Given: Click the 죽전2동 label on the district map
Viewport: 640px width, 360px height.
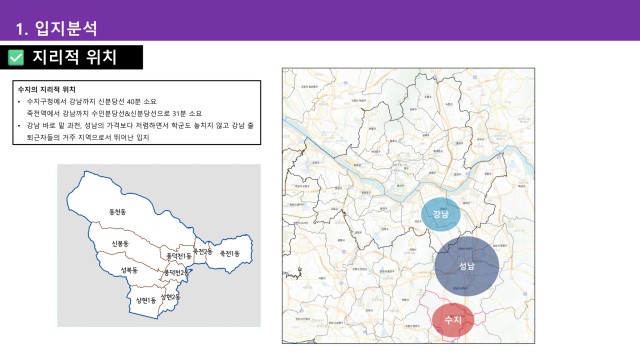Looking at the screenshot, I should 202,251.
